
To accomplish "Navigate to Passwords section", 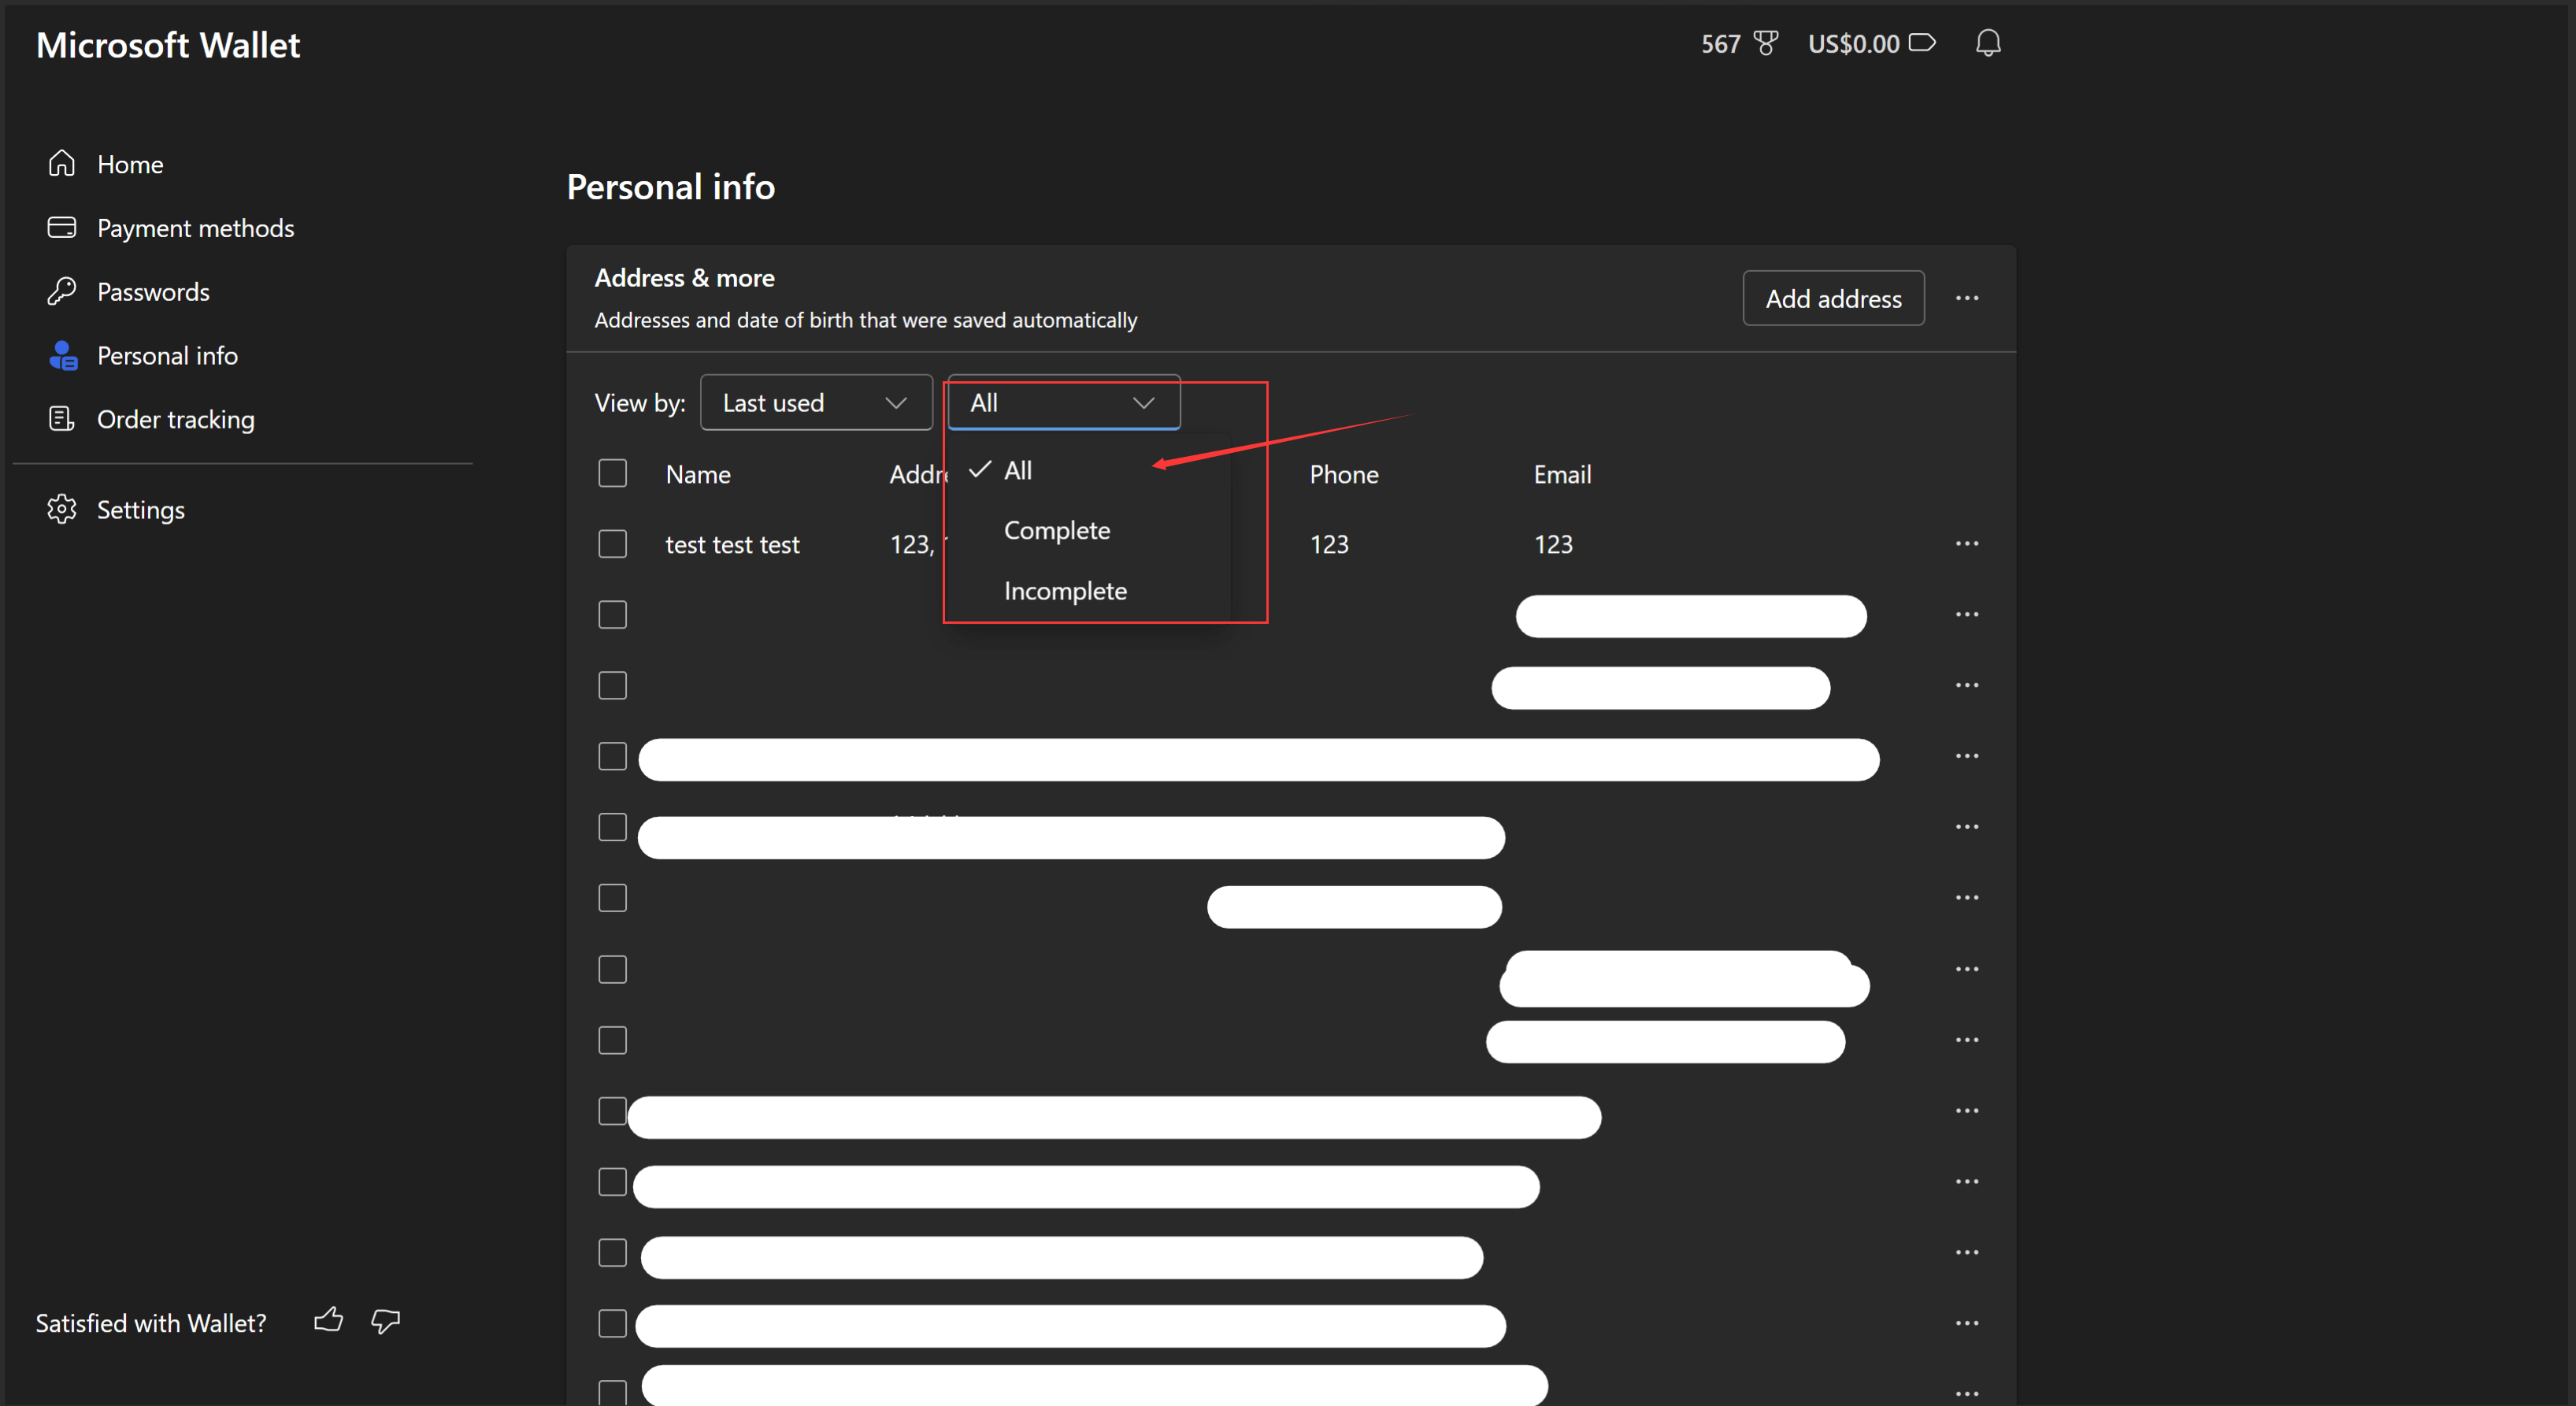I will coord(153,292).
